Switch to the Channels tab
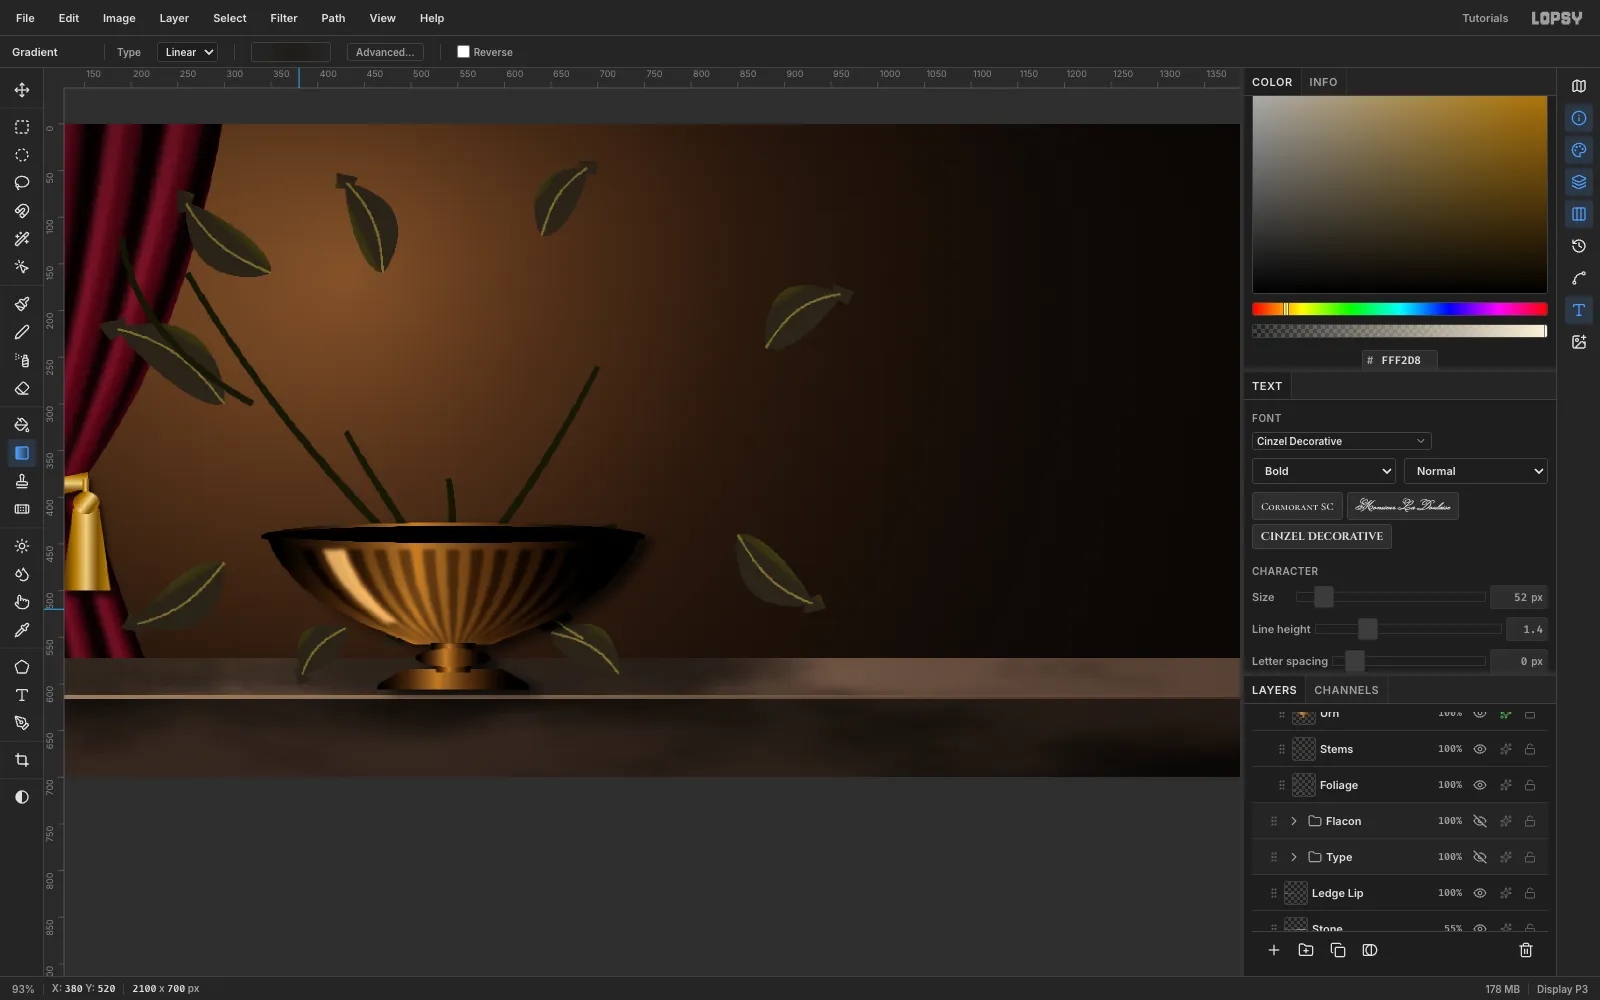 [x=1346, y=690]
